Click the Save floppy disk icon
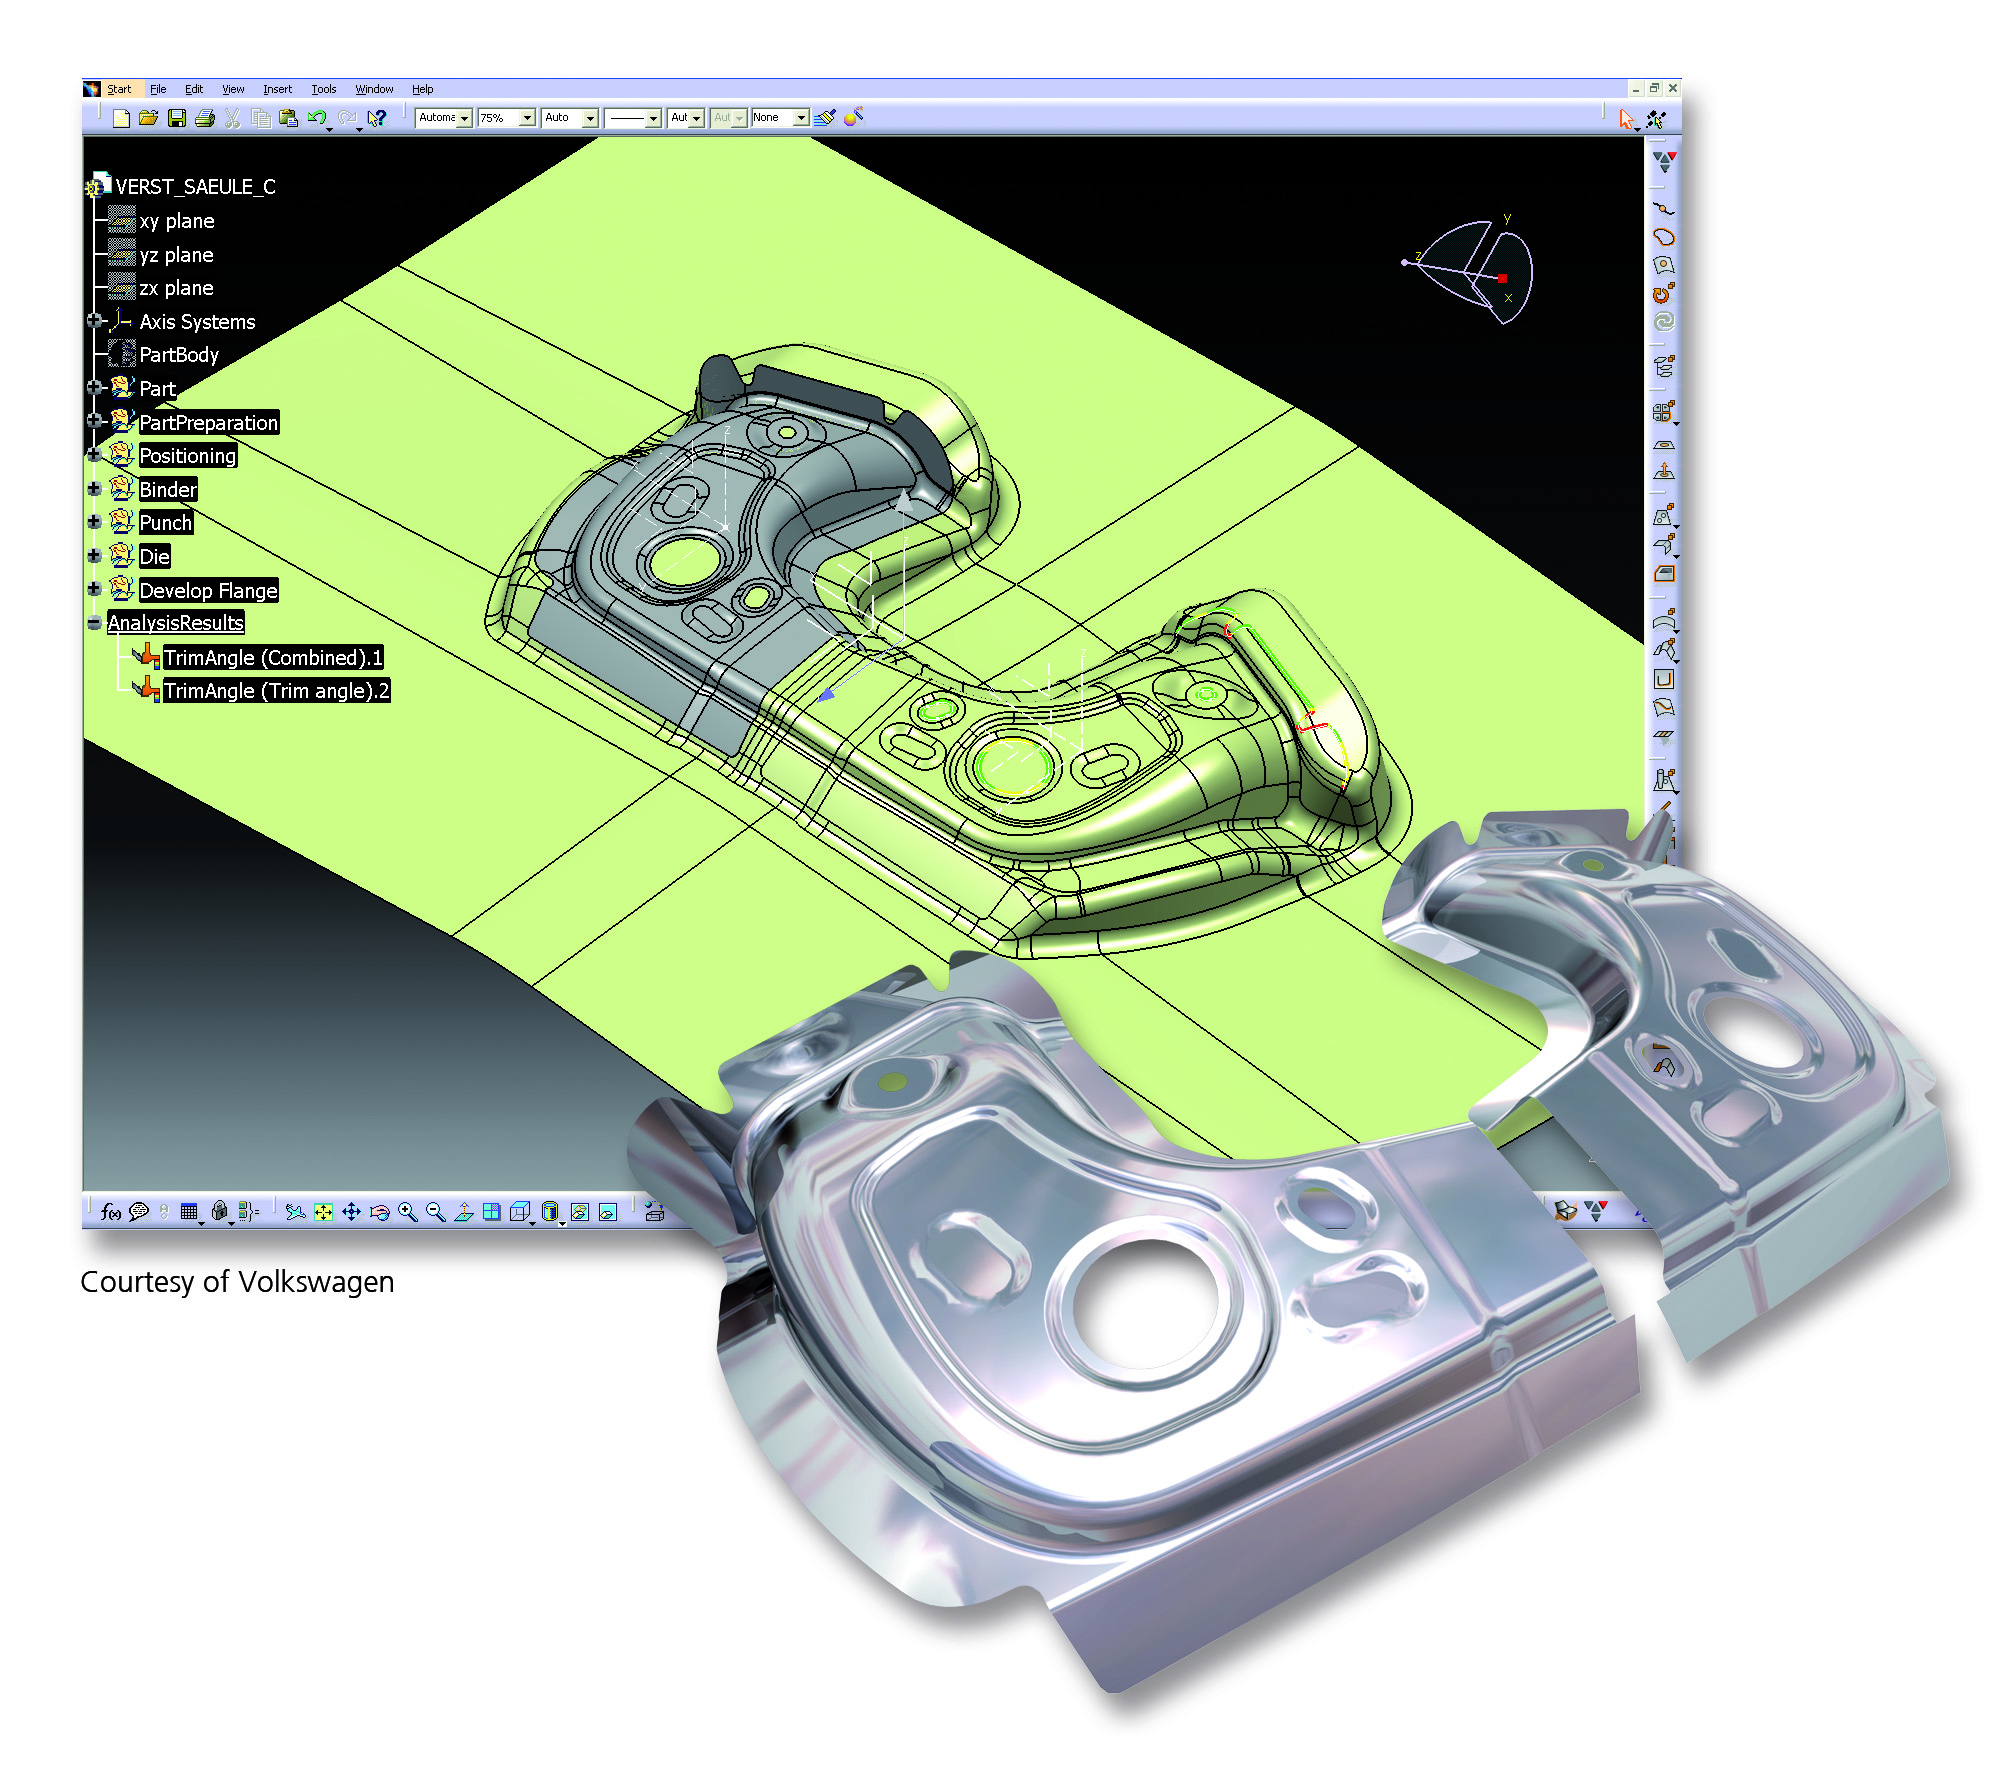The height and width of the screenshot is (1770, 2008). coord(177,118)
